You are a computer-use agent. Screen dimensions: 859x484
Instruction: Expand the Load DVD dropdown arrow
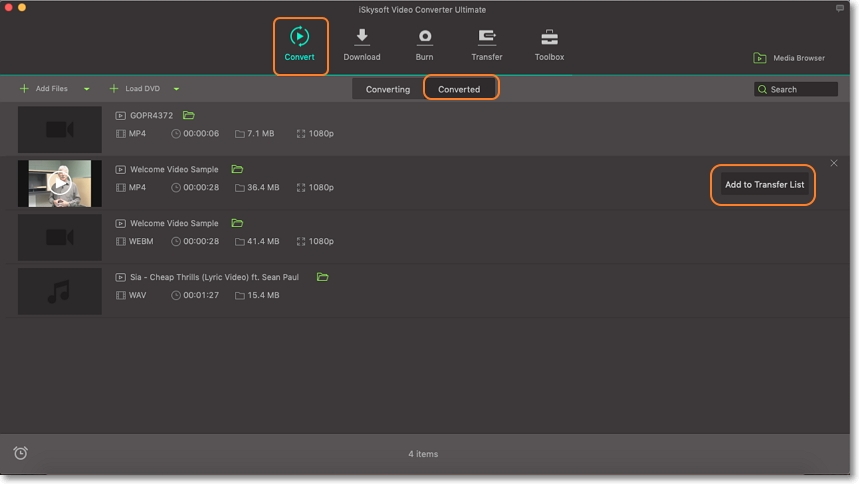coord(177,89)
